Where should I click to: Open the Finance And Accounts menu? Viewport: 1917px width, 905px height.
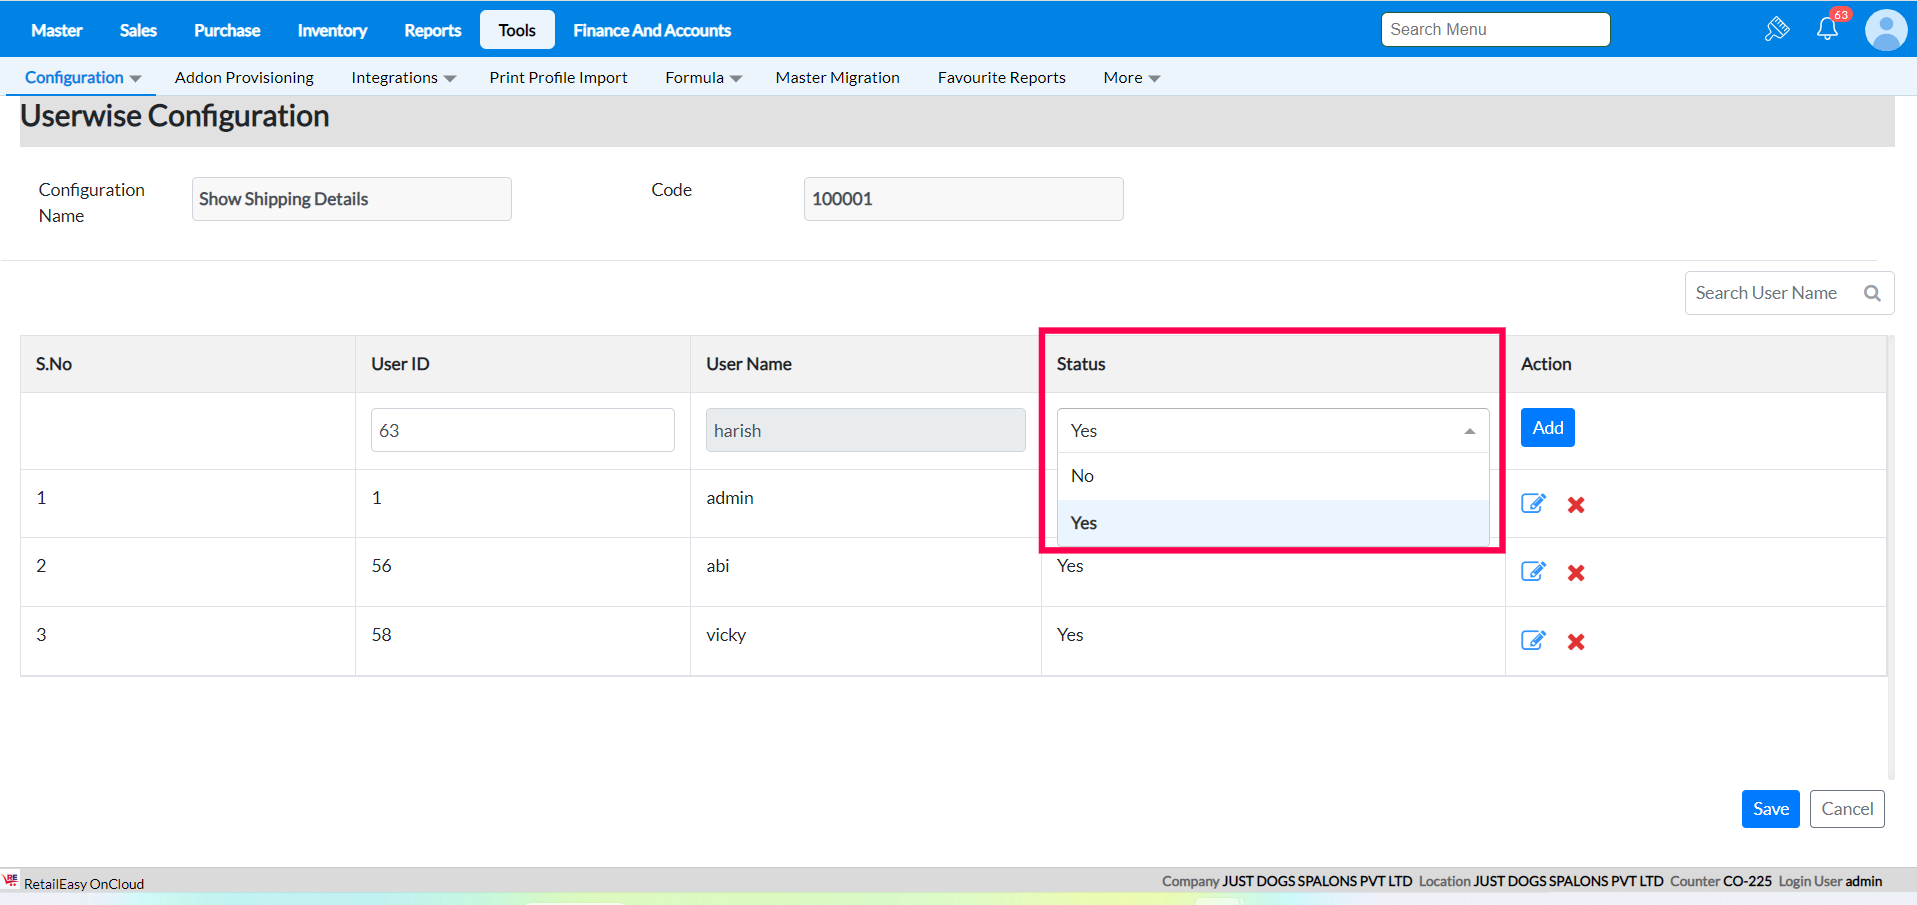pyautogui.click(x=652, y=30)
